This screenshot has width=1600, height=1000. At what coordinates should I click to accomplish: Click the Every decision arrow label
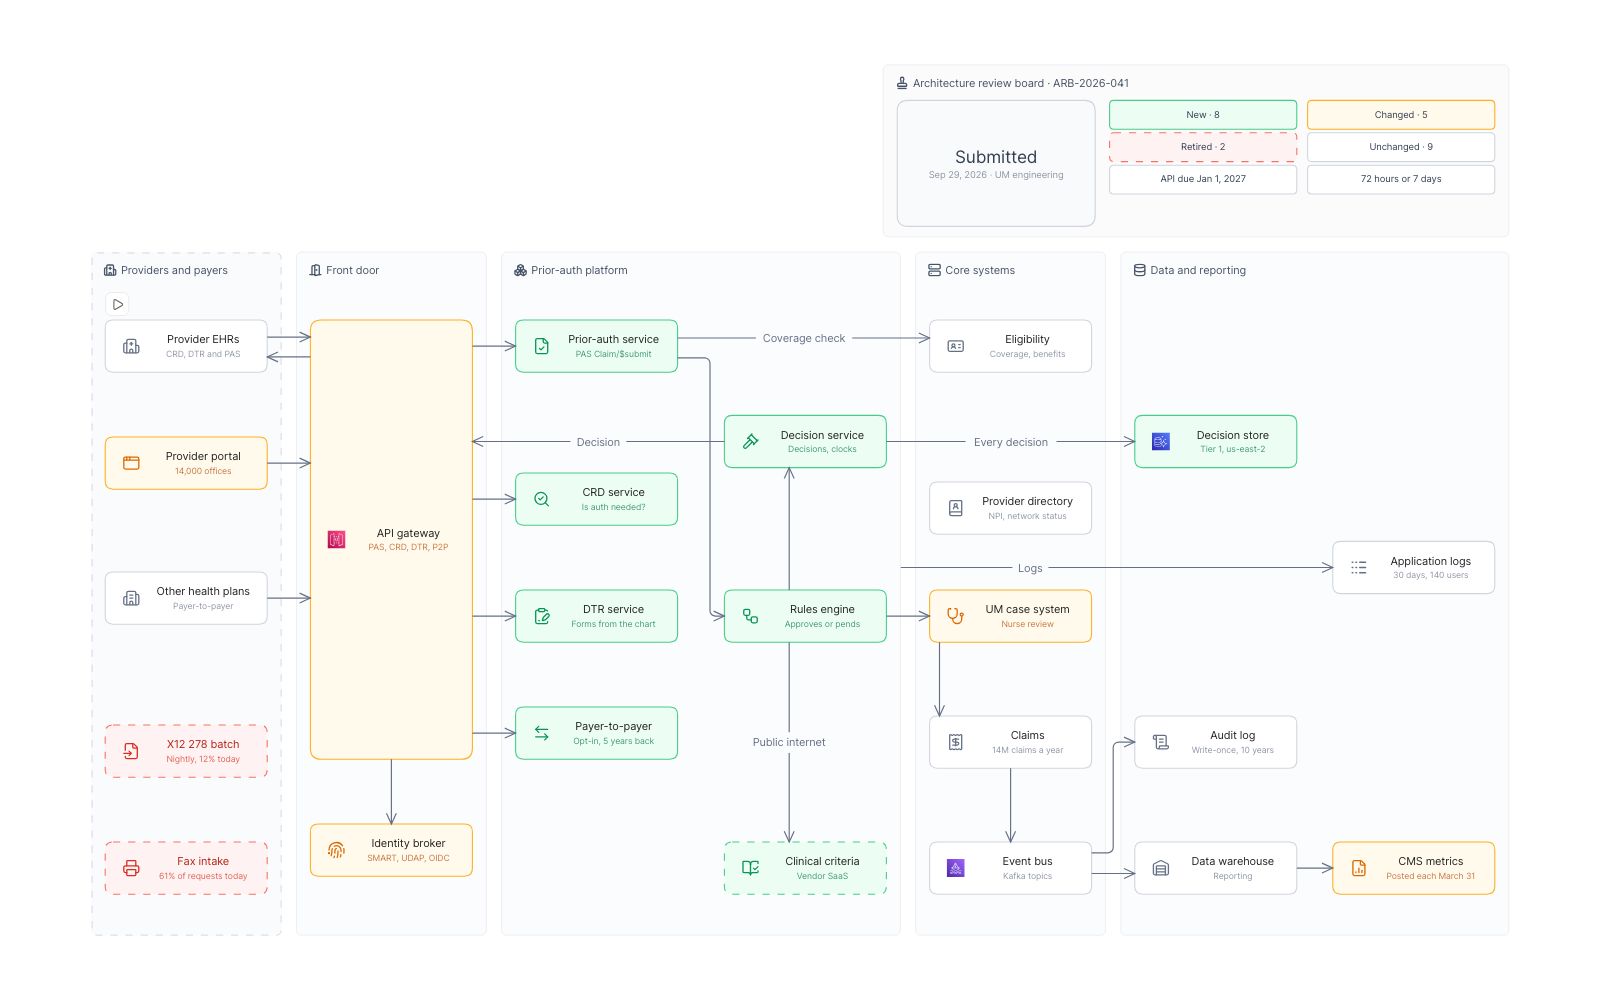coord(1011,442)
